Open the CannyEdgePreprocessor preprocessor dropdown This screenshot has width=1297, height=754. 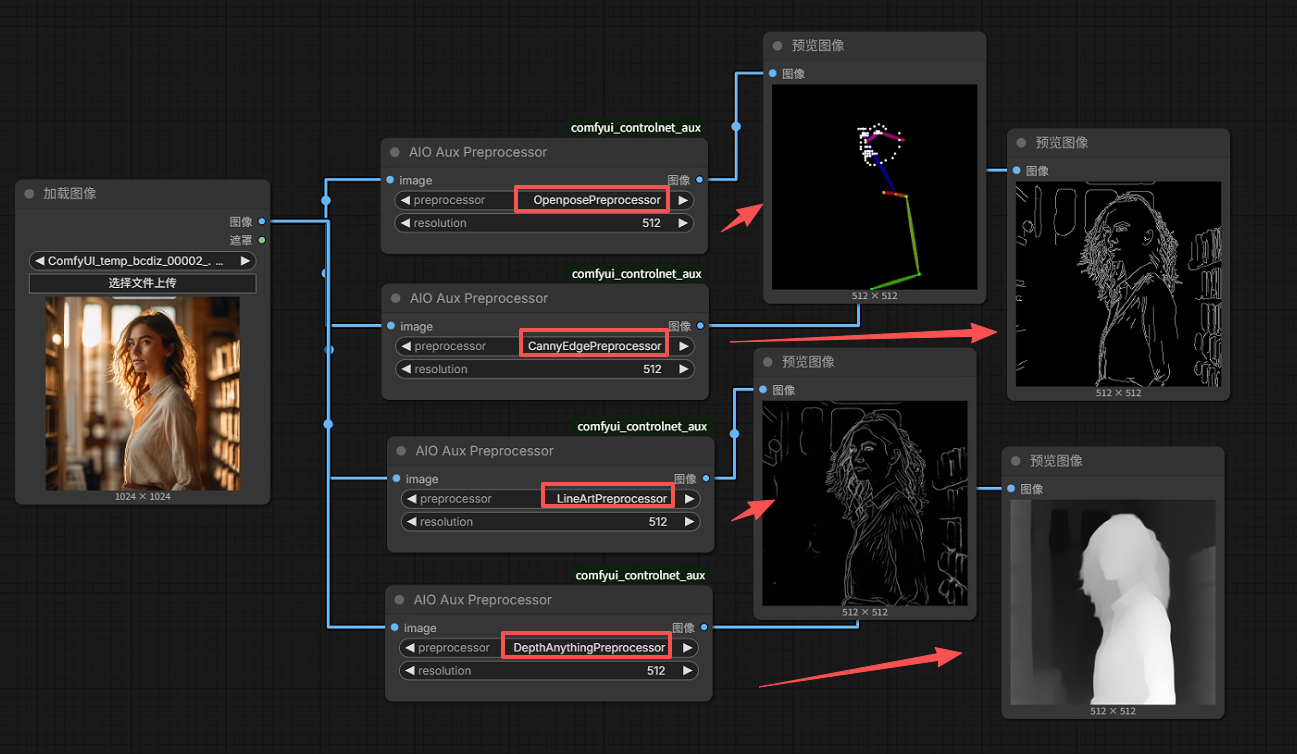click(x=544, y=346)
